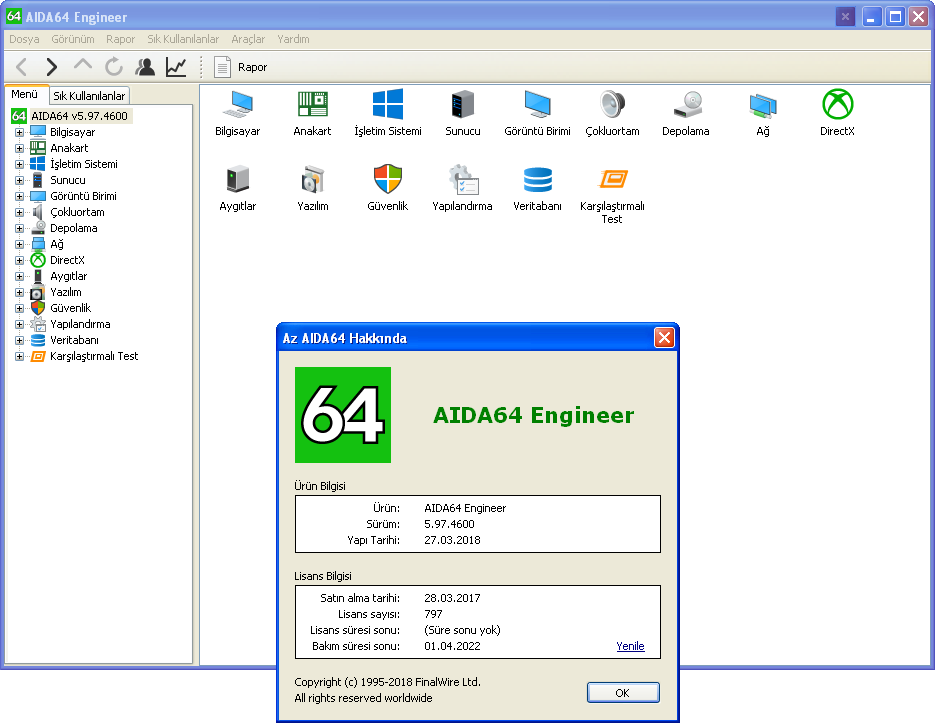
Task: Select Karşılaştırmalı Test in the left tree
Action: [94, 356]
